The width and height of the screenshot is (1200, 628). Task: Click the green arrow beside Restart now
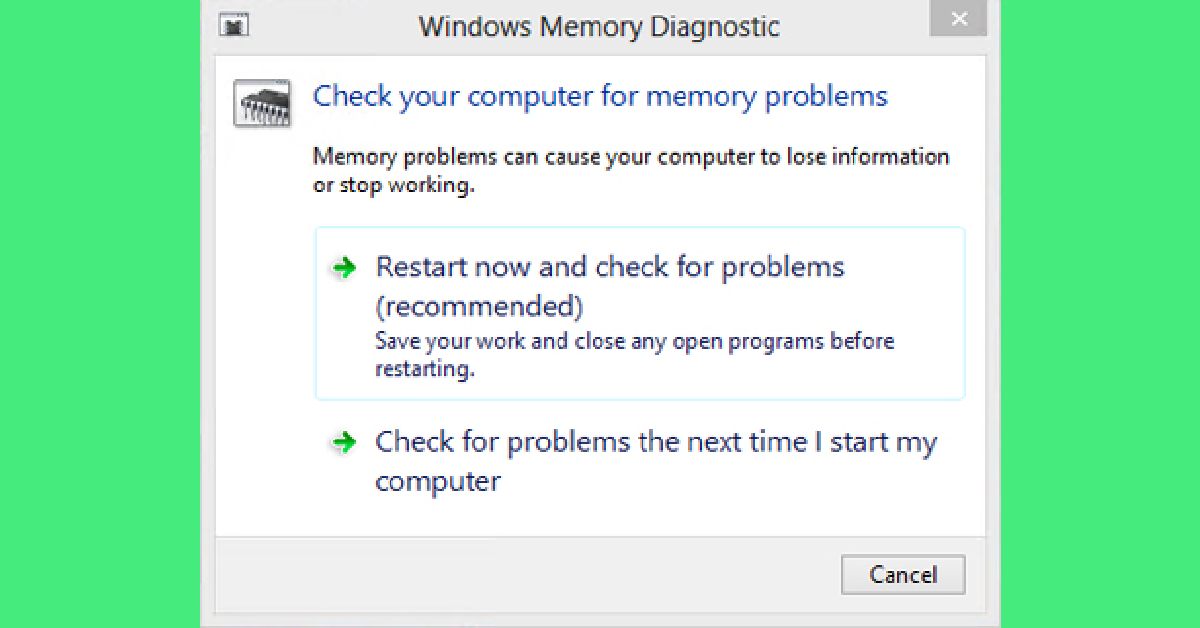point(344,268)
